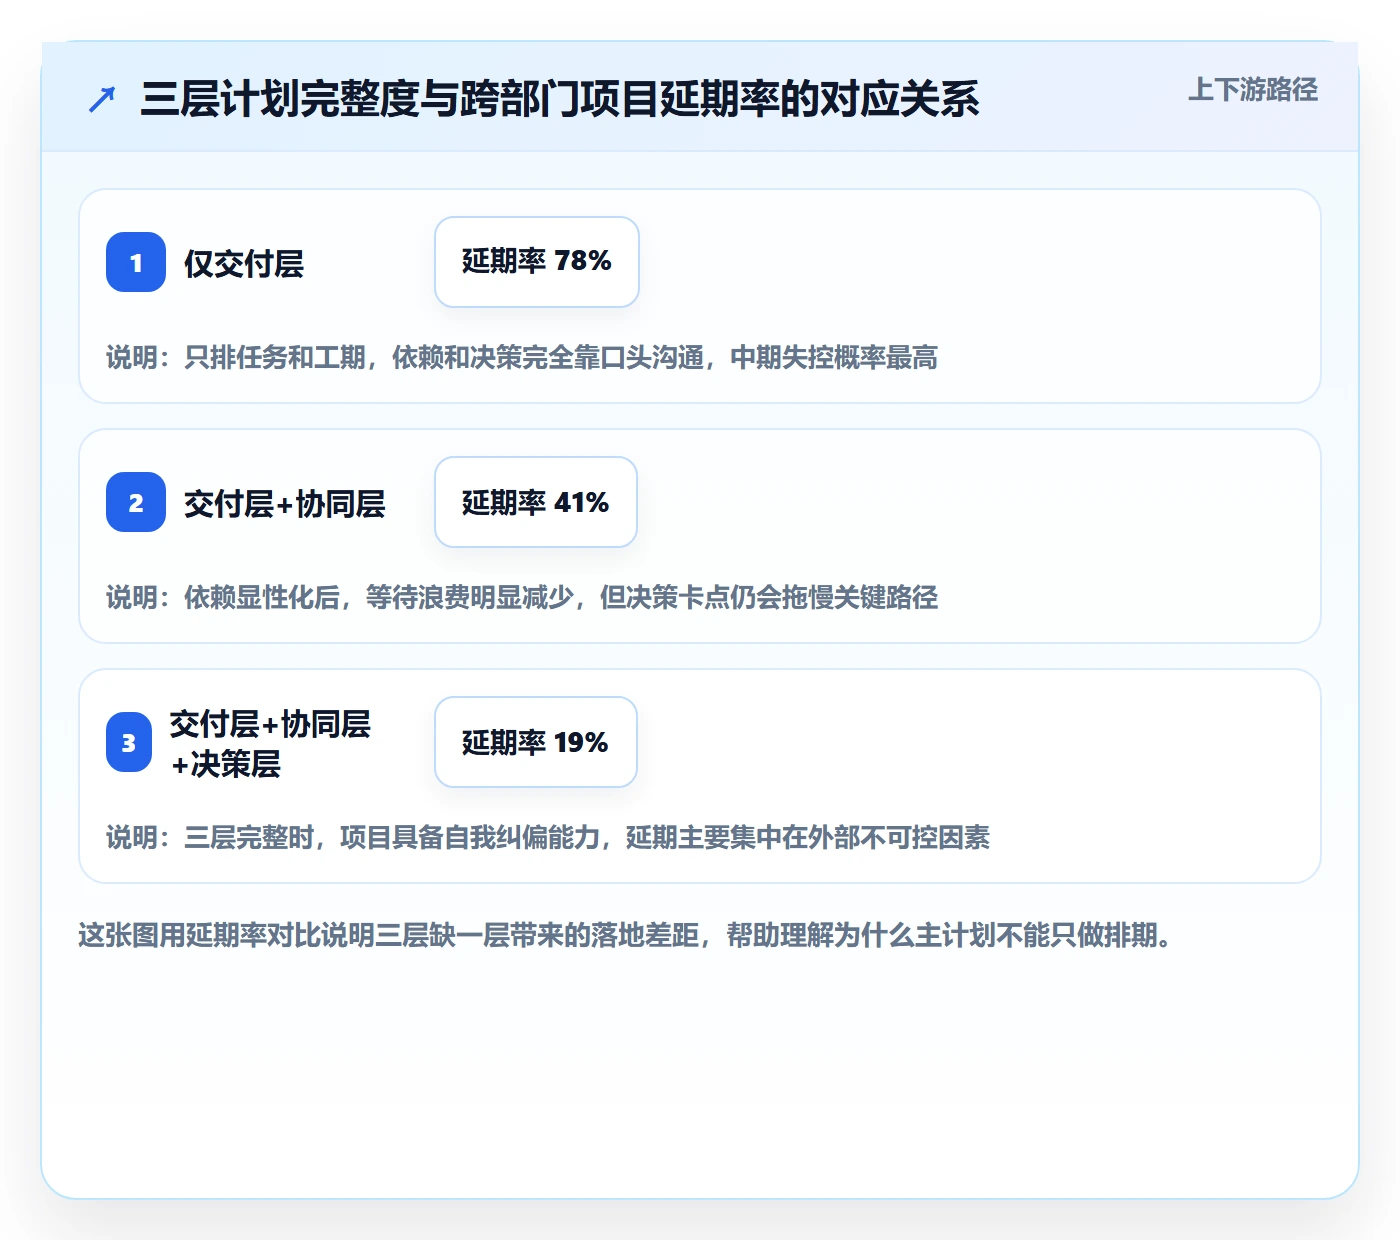Click the number 2 badge for 交付层+协同层
1400x1240 pixels.
pyautogui.click(x=136, y=502)
